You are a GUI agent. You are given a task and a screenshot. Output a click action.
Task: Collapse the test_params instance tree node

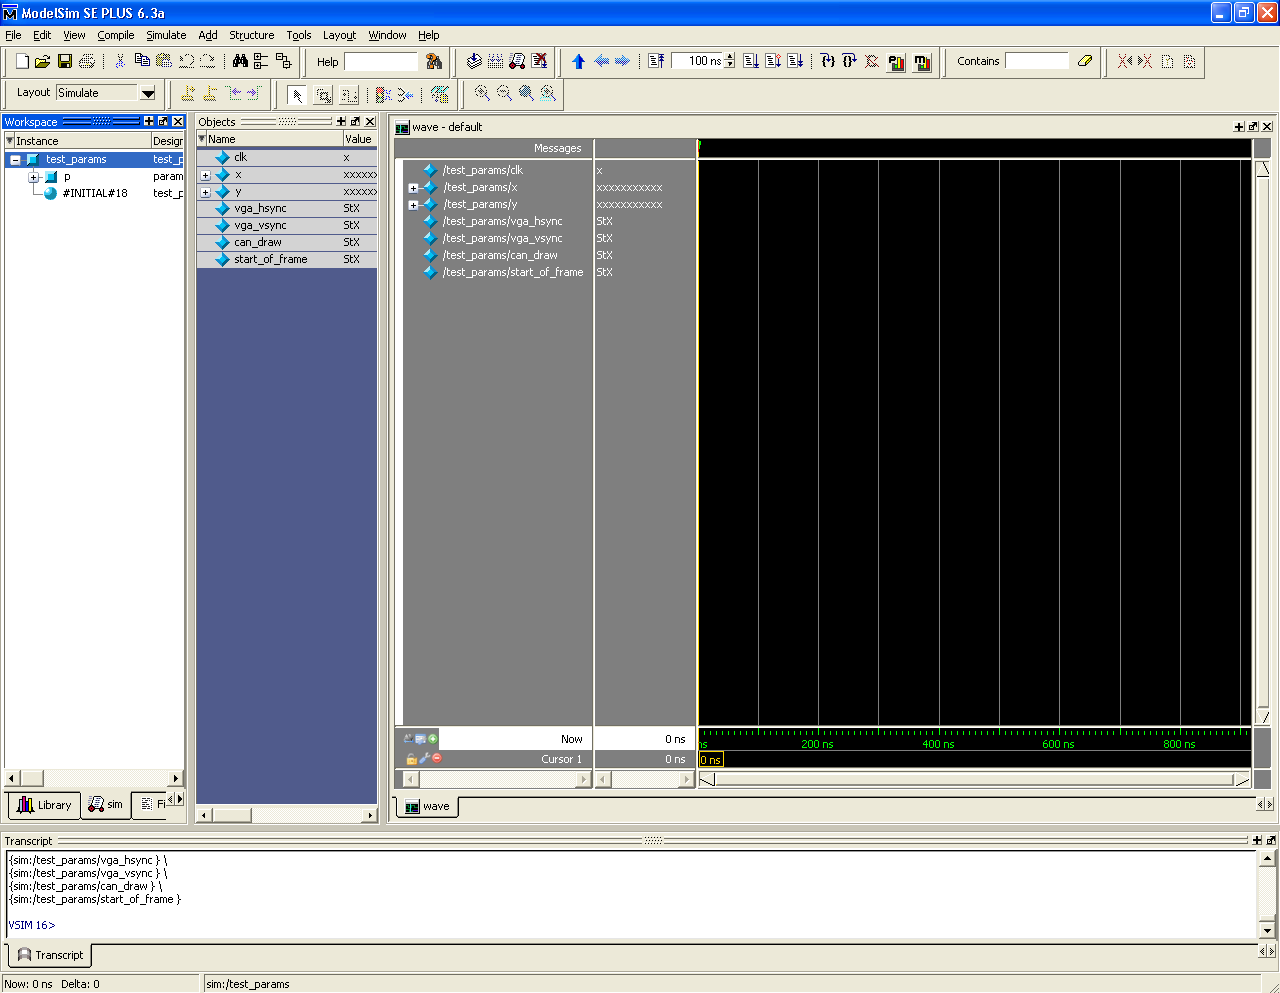pos(15,160)
